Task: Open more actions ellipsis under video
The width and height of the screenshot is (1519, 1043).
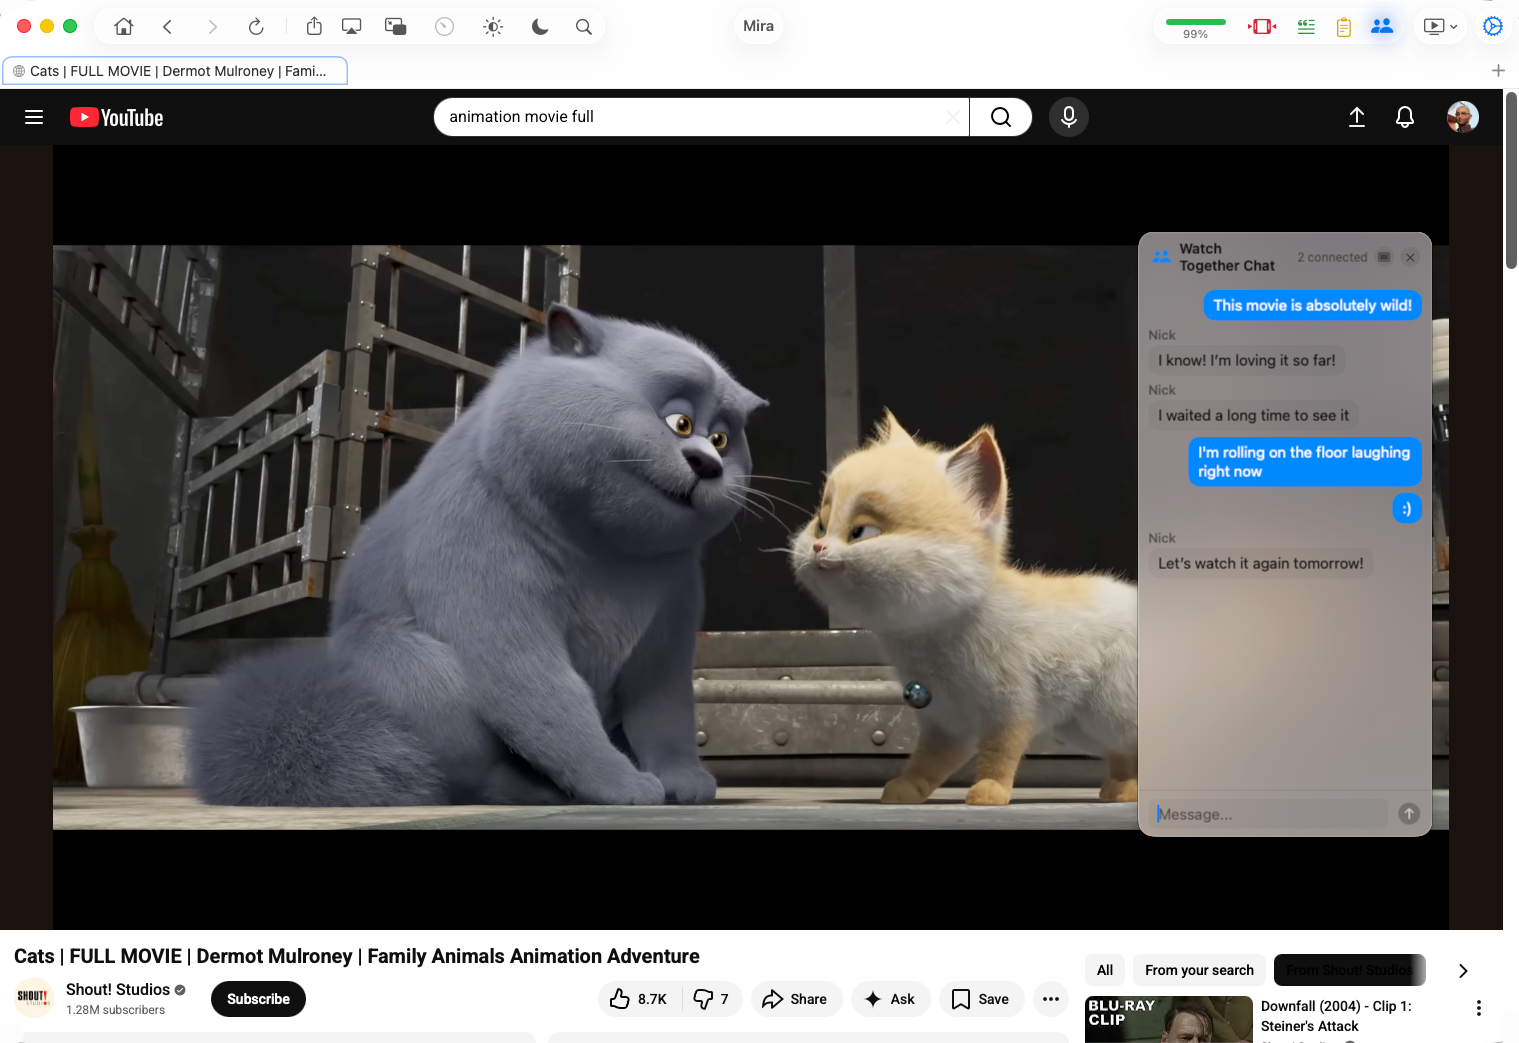Action: [1051, 999]
